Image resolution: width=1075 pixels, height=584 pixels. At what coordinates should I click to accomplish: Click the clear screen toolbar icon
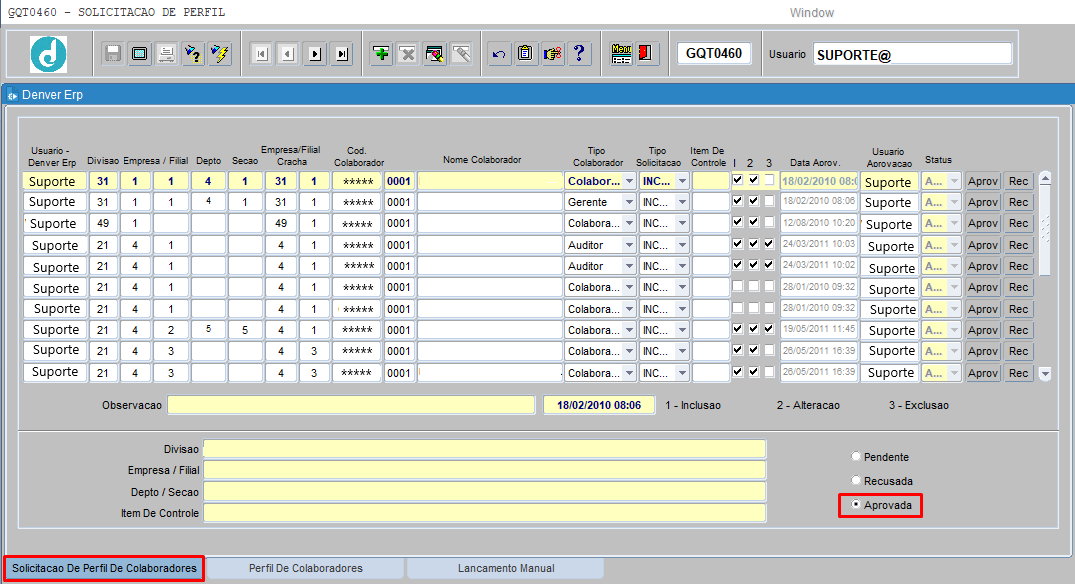pos(140,53)
